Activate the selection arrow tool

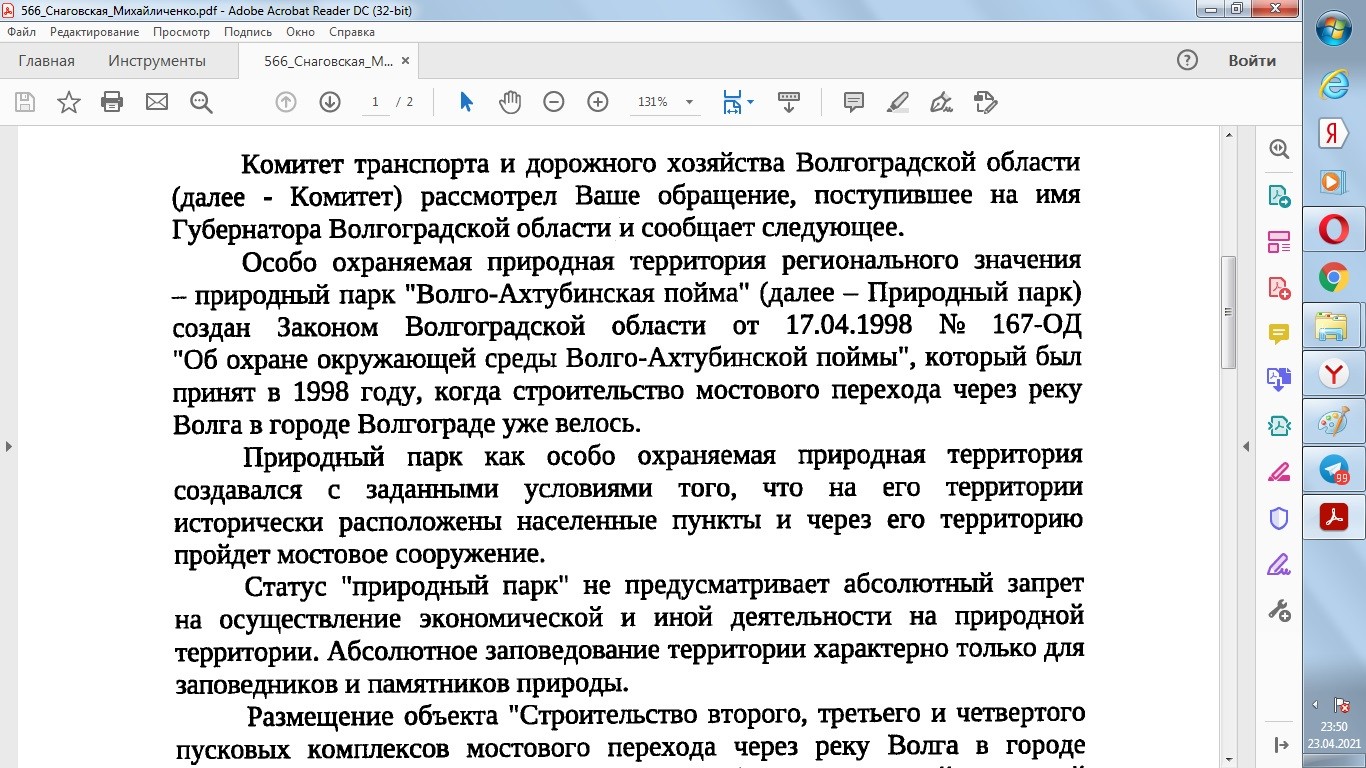point(466,102)
